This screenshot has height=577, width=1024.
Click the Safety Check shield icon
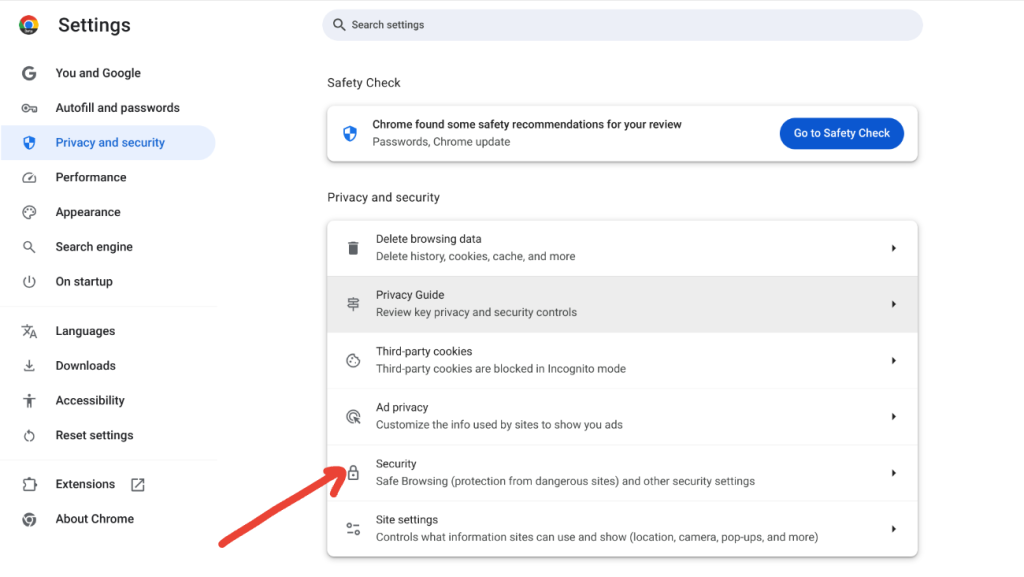[349, 133]
